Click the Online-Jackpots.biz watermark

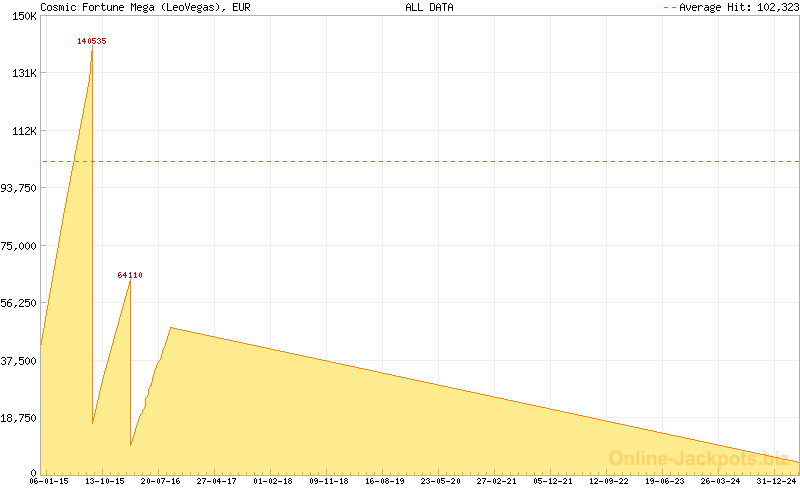pyautogui.click(x=698, y=458)
